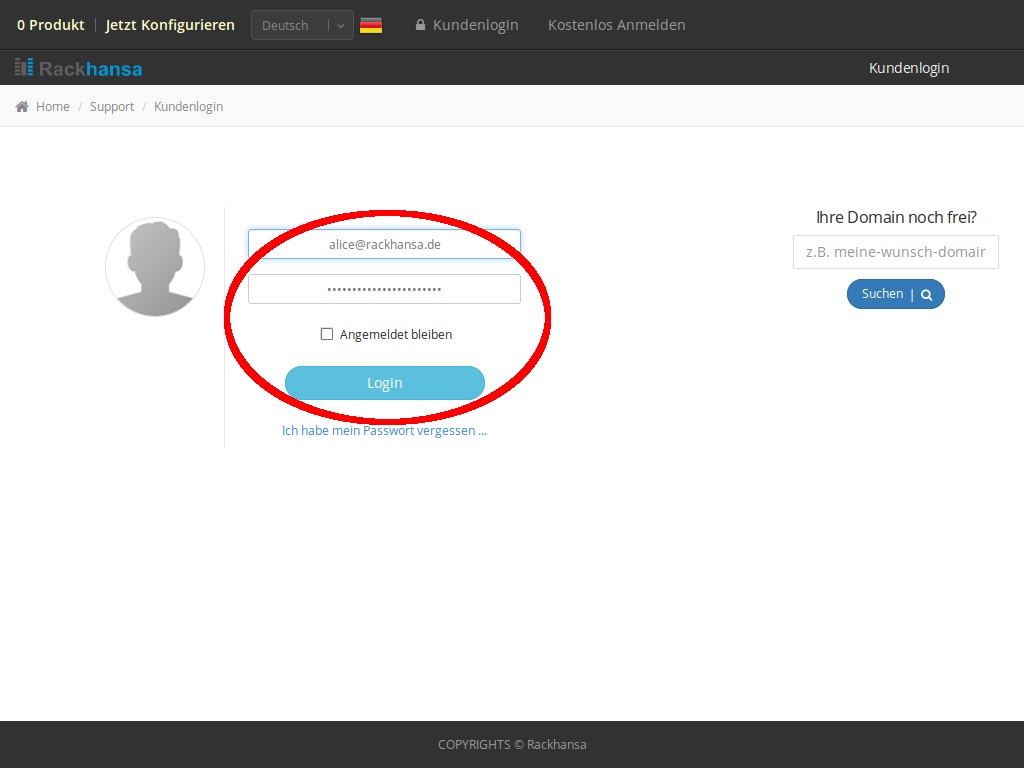Image resolution: width=1024 pixels, height=768 pixels.
Task: Focus the email field with alice@rackhansa.de
Action: click(384, 244)
